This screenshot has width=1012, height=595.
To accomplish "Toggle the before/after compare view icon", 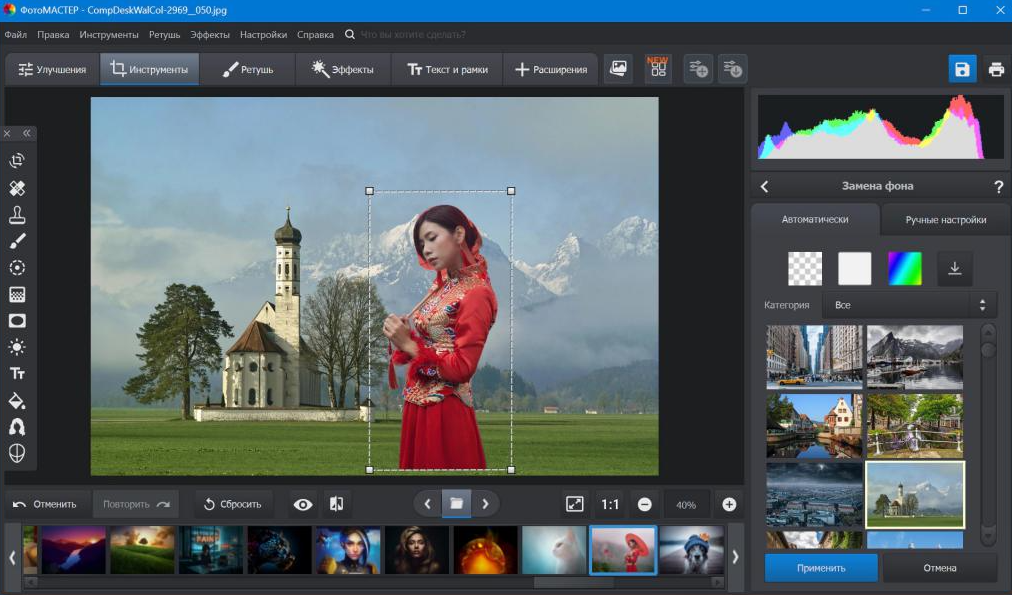I will tap(336, 504).
